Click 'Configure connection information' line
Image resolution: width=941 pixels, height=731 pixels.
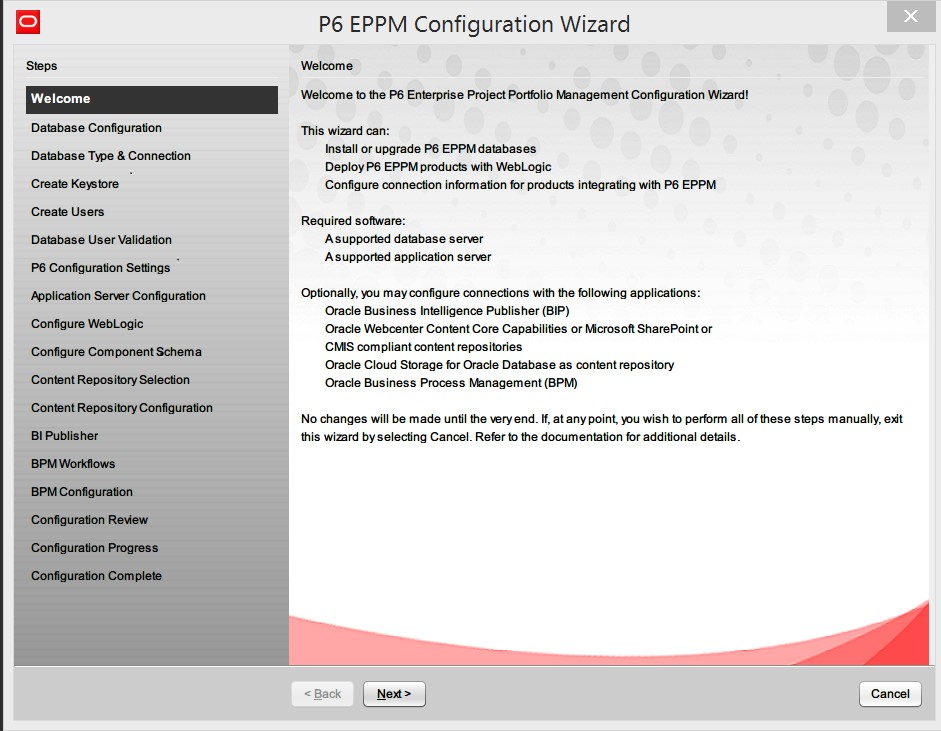pyautogui.click(x=520, y=185)
